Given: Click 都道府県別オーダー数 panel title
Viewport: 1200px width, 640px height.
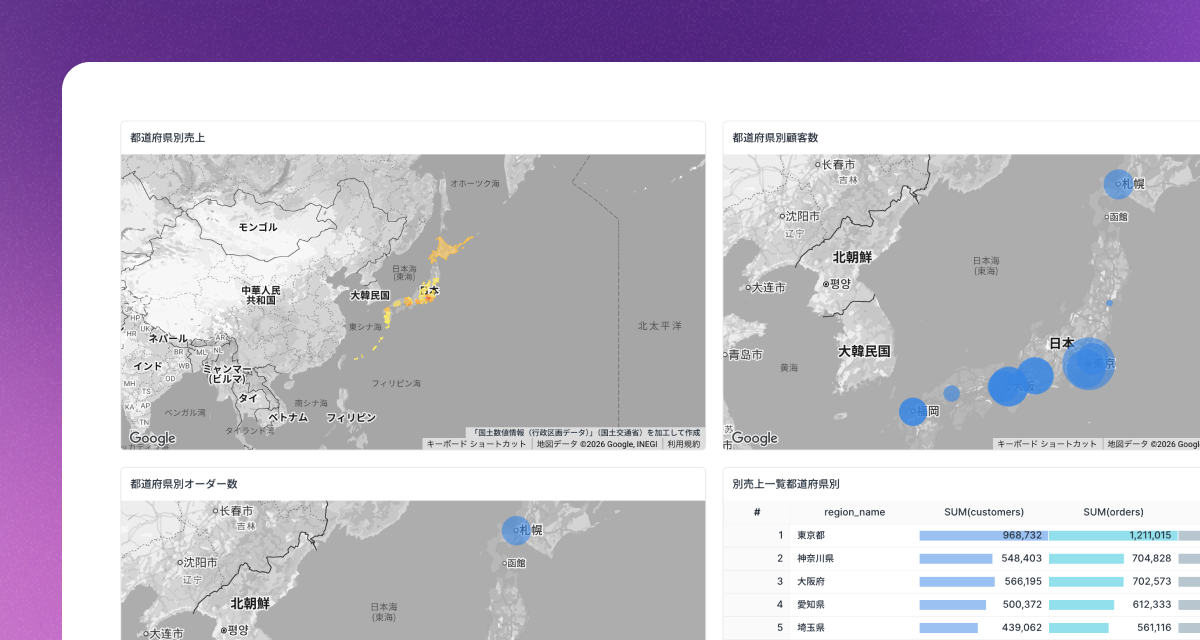Looking at the screenshot, I should [x=183, y=484].
